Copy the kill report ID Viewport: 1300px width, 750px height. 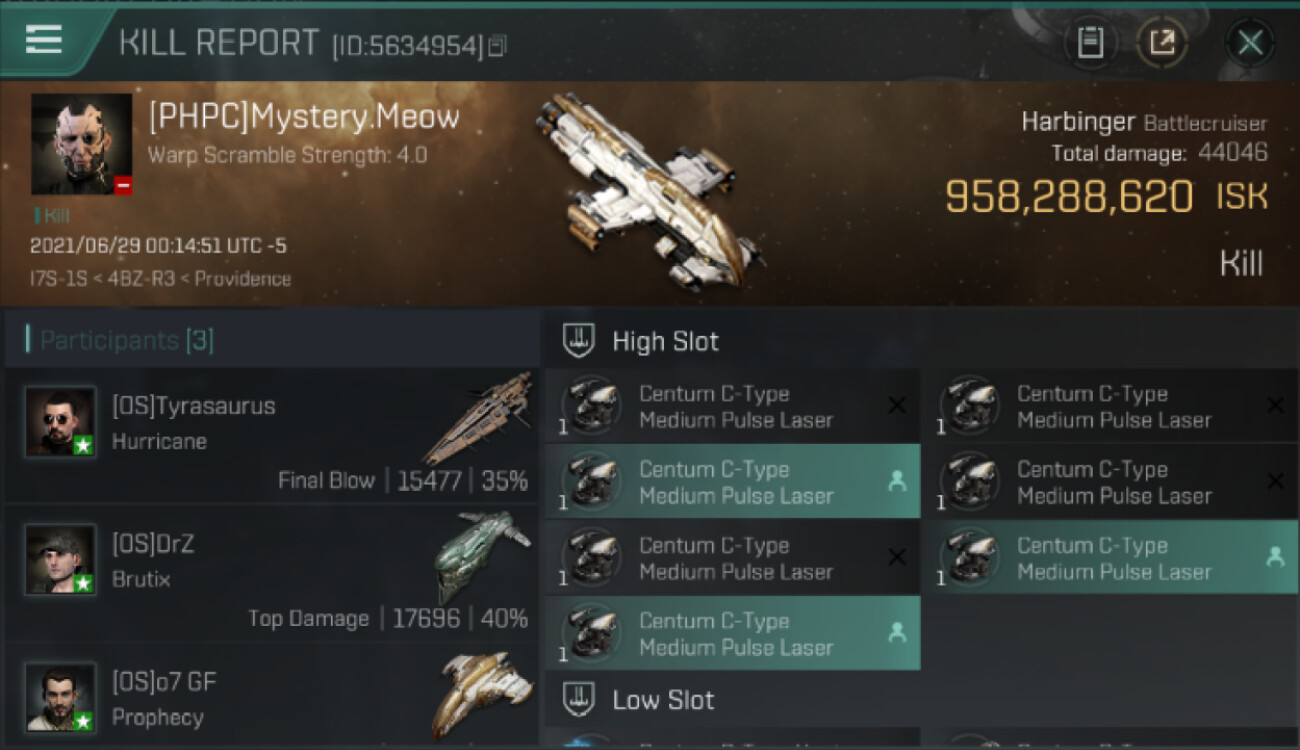pos(497,45)
